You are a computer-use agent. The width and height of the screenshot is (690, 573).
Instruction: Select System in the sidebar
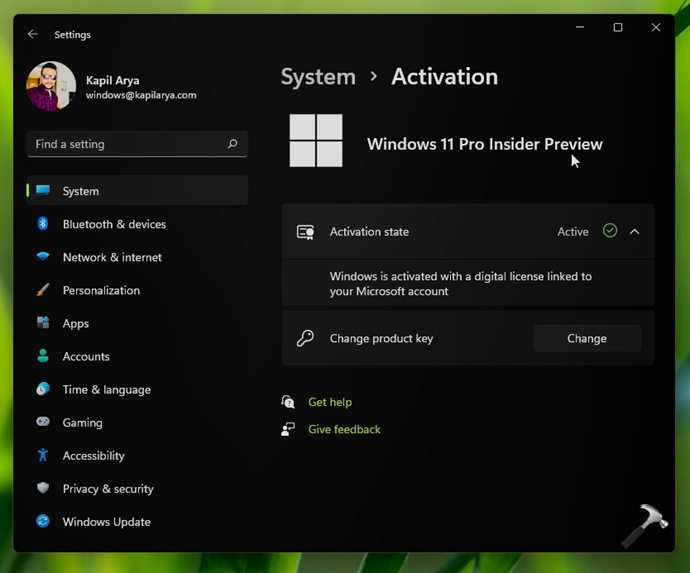coord(81,191)
